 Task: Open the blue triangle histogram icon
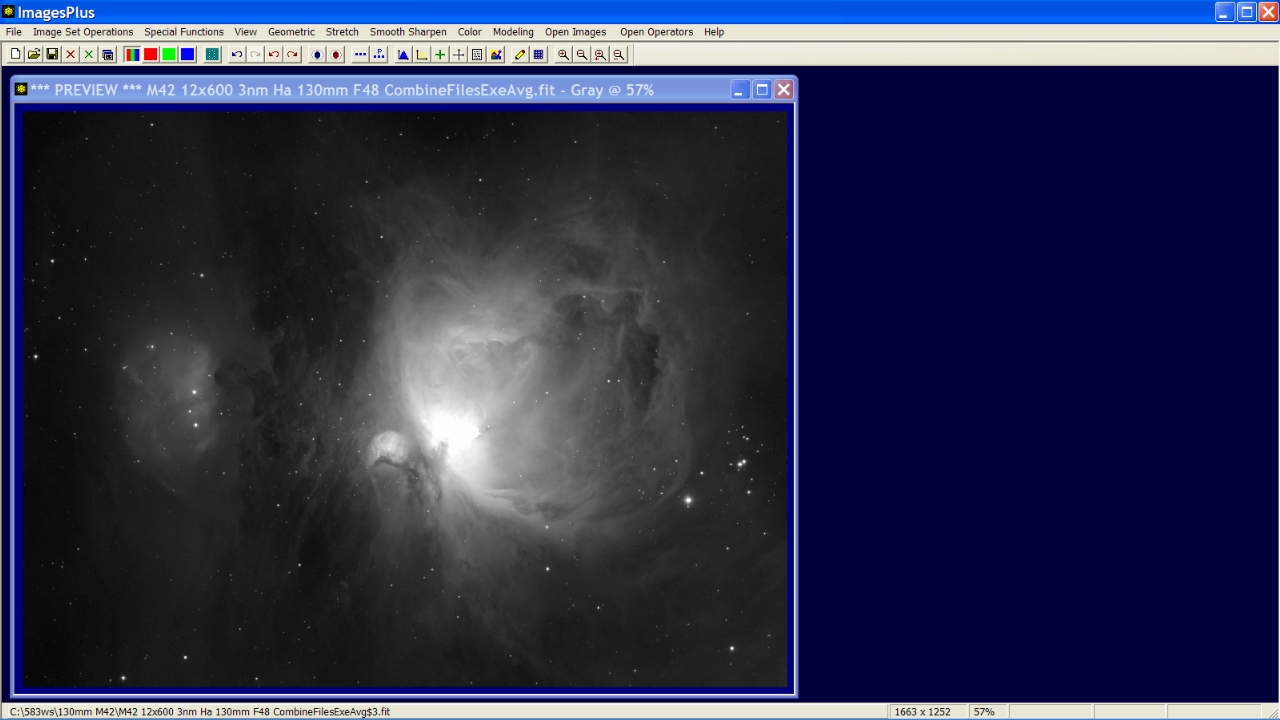[403, 54]
